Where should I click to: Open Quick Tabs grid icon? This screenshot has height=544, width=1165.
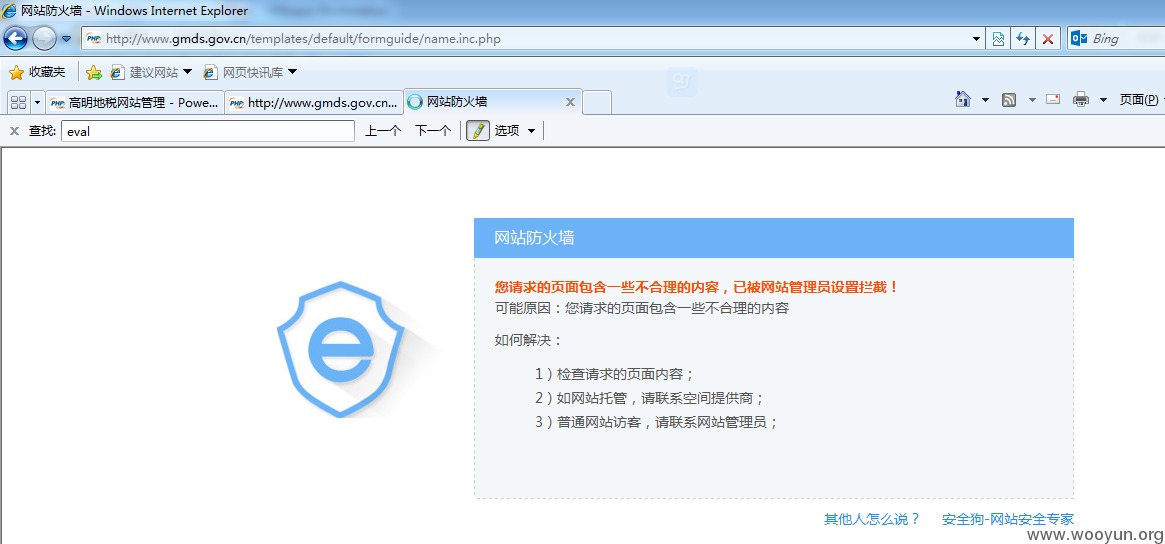pyautogui.click(x=18, y=102)
